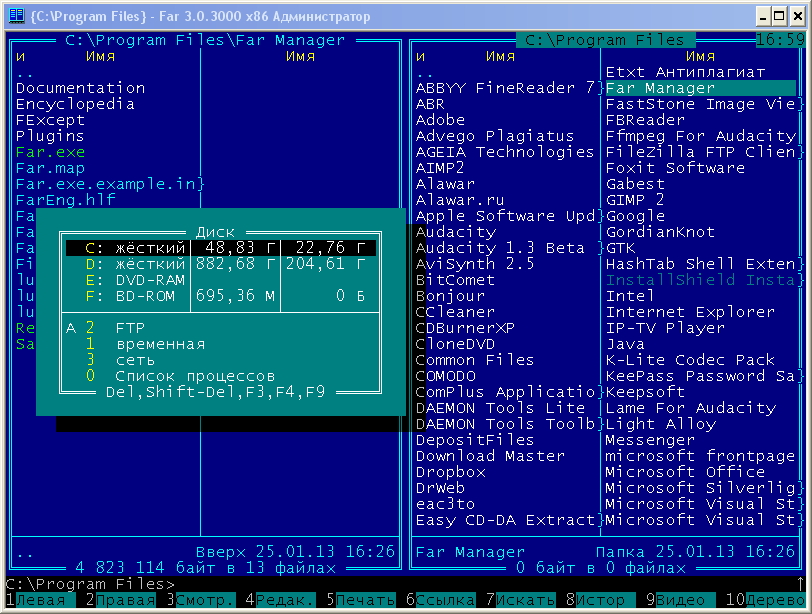Select the E: DVD-RAM drive

pyautogui.click(x=221, y=280)
